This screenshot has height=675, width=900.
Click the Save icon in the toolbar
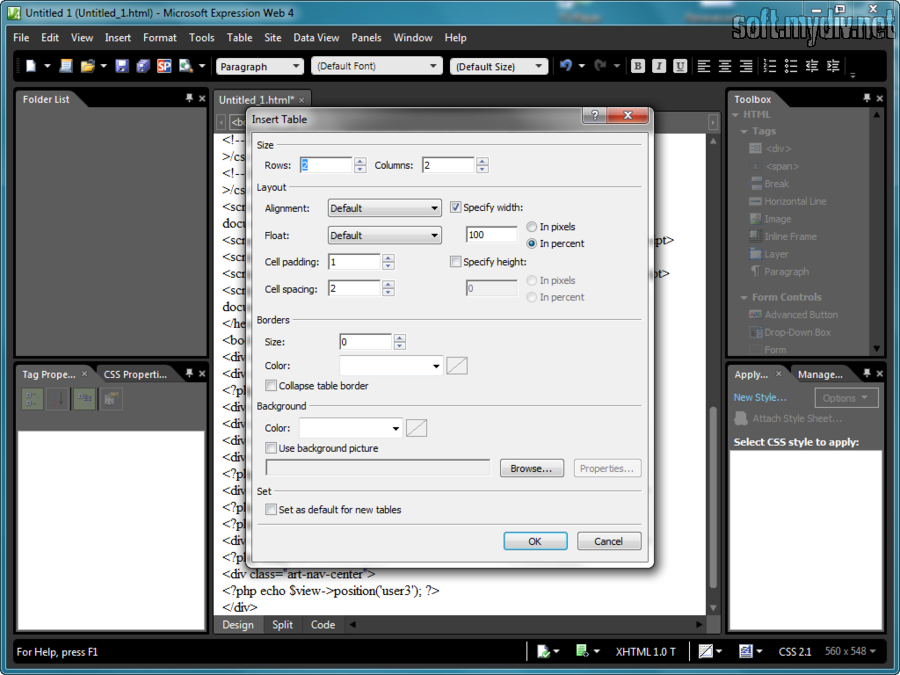pyautogui.click(x=121, y=66)
